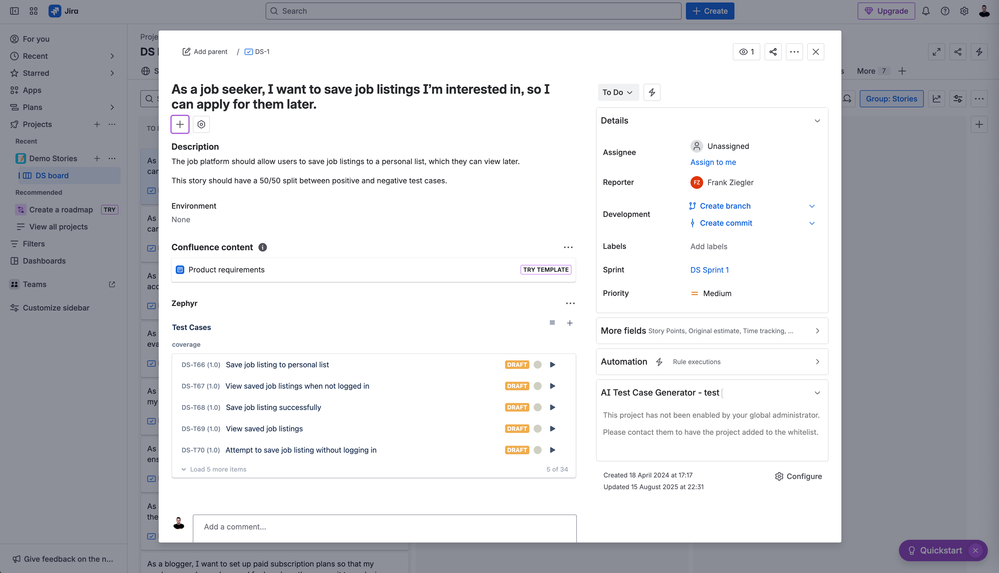
Task: Click Create branch link
Action: point(725,206)
